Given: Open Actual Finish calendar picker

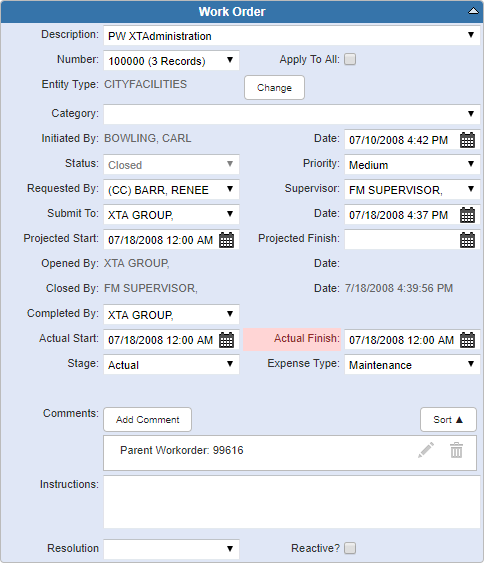Looking at the screenshot, I should [467, 340].
